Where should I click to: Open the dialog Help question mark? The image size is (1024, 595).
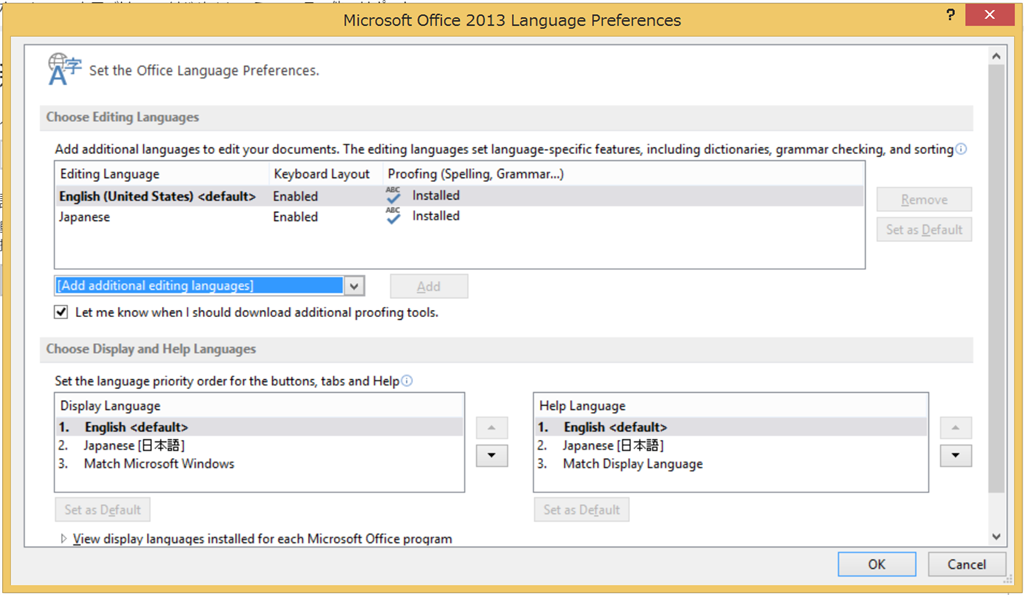pos(950,14)
